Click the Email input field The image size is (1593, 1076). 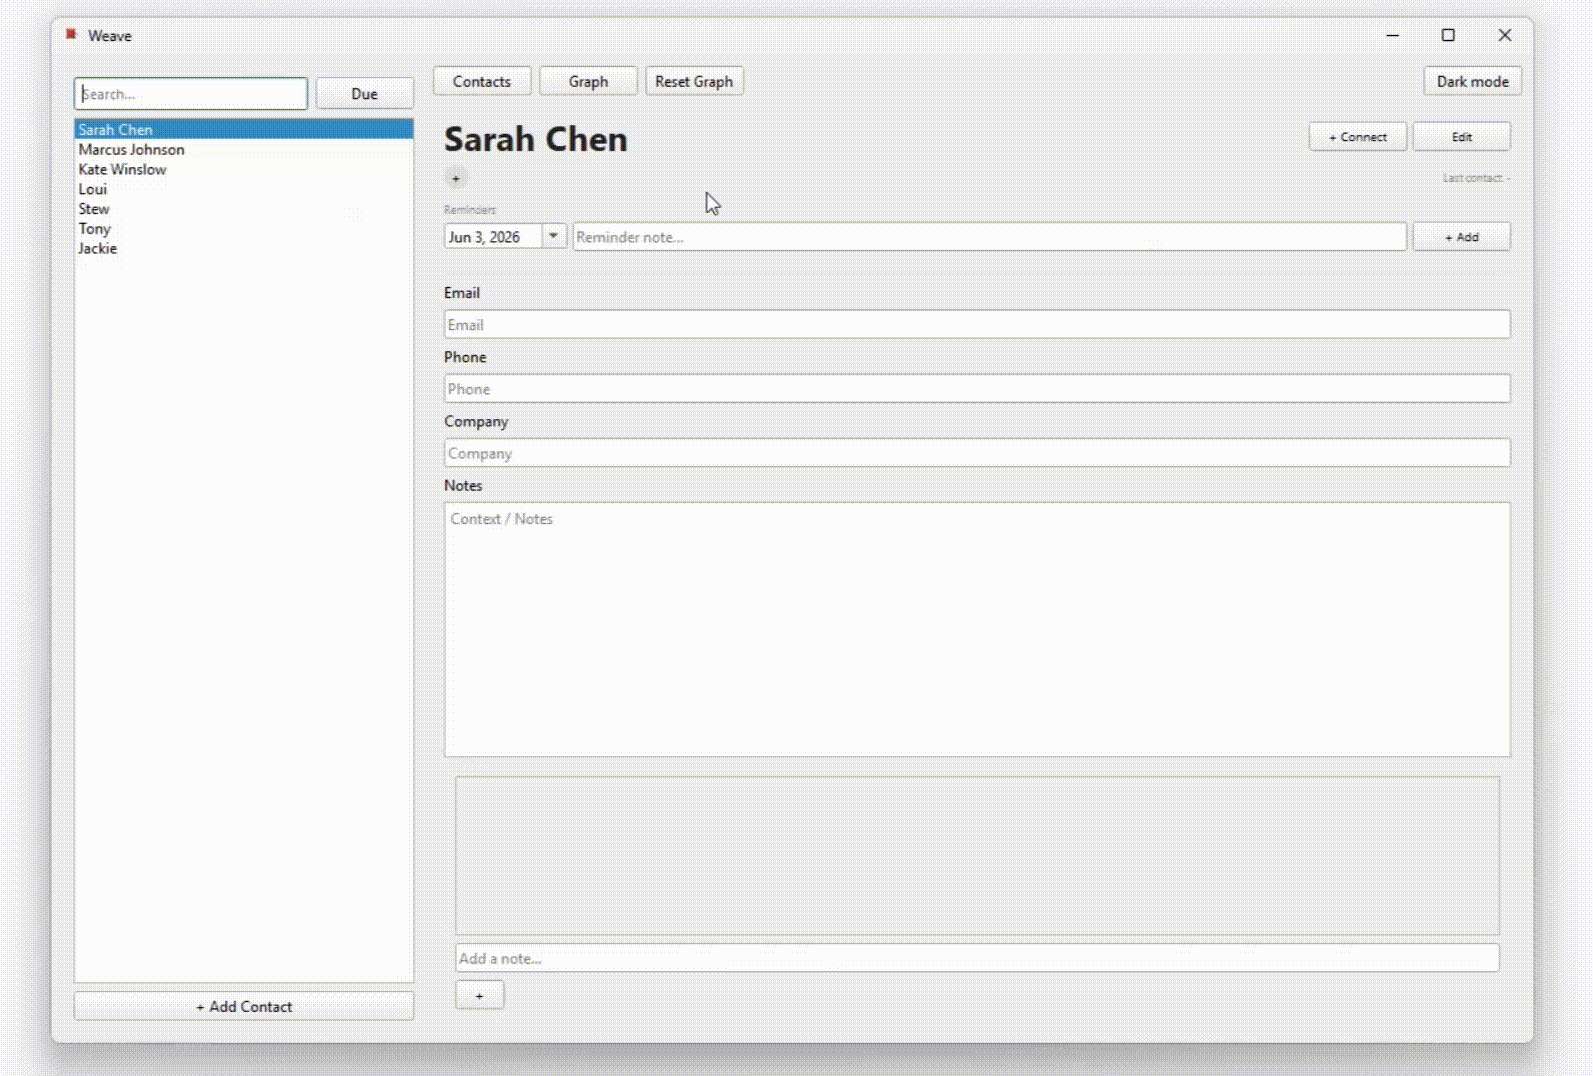(977, 324)
